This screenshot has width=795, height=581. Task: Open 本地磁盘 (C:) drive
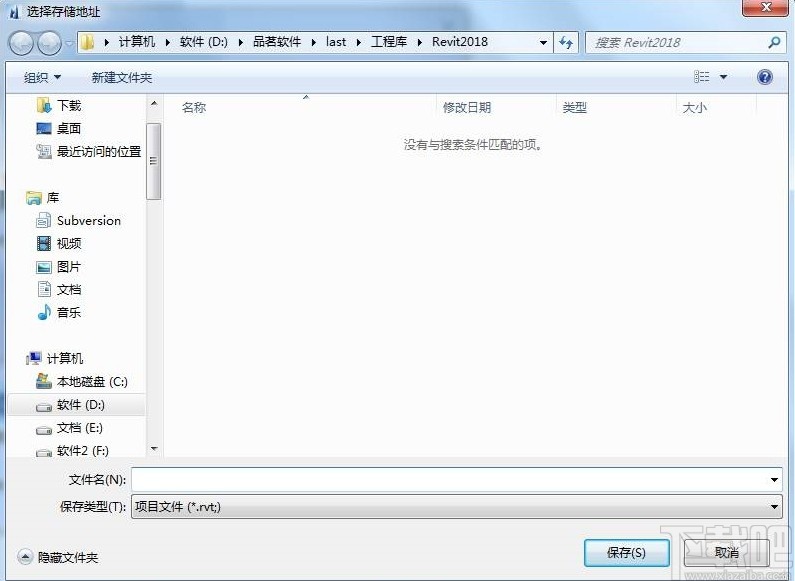pyautogui.click(x=92, y=381)
